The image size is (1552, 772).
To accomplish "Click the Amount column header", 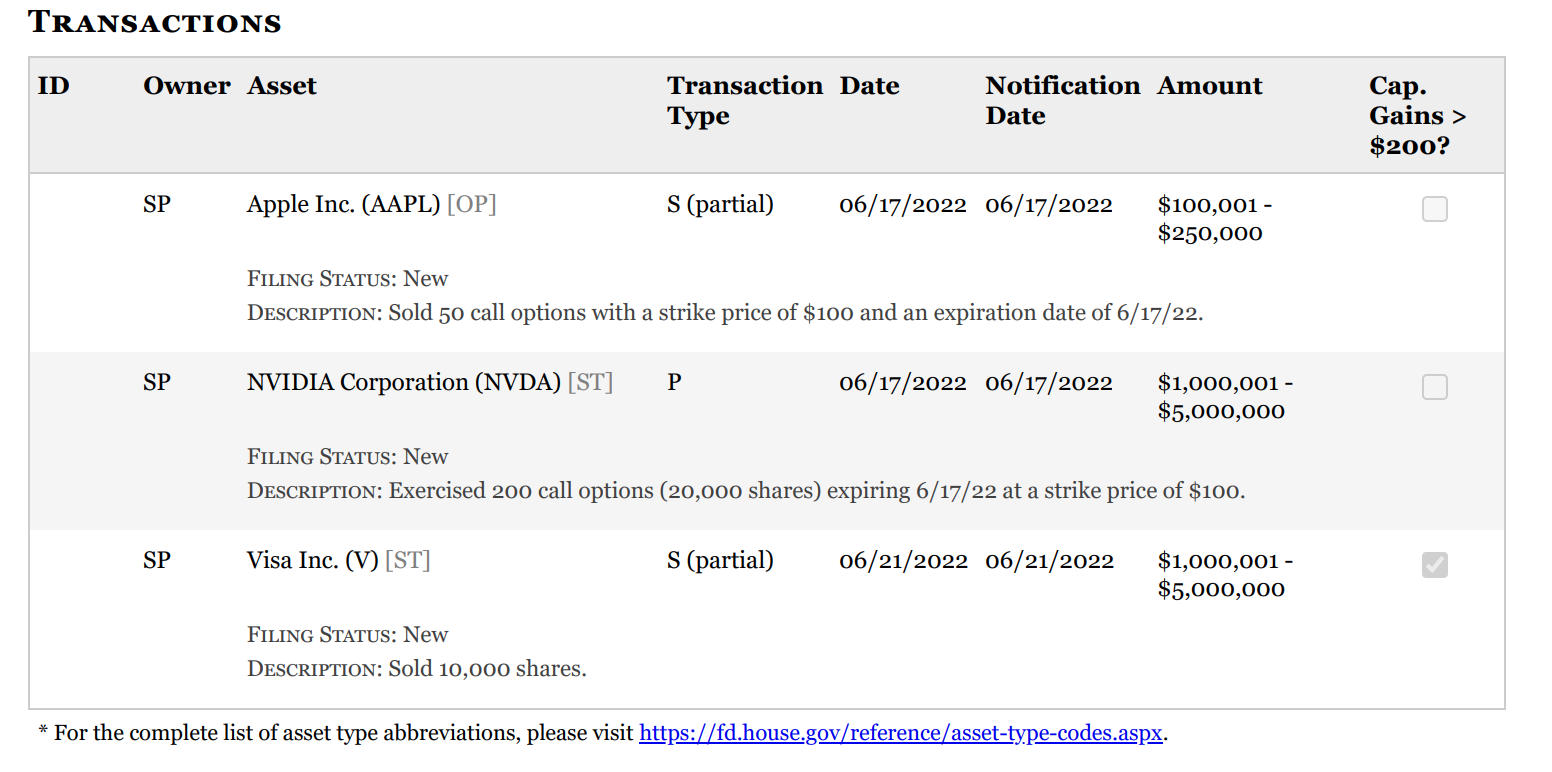I will 1210,86.
